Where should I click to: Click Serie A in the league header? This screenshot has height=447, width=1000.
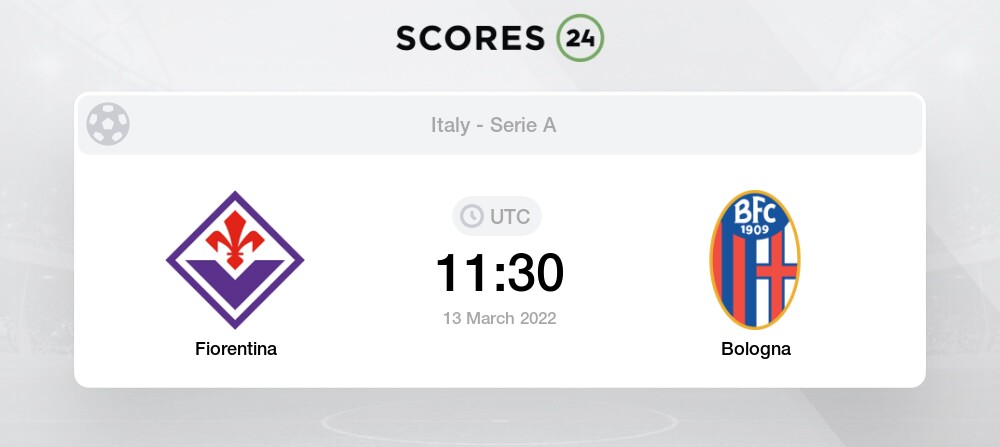523,125
